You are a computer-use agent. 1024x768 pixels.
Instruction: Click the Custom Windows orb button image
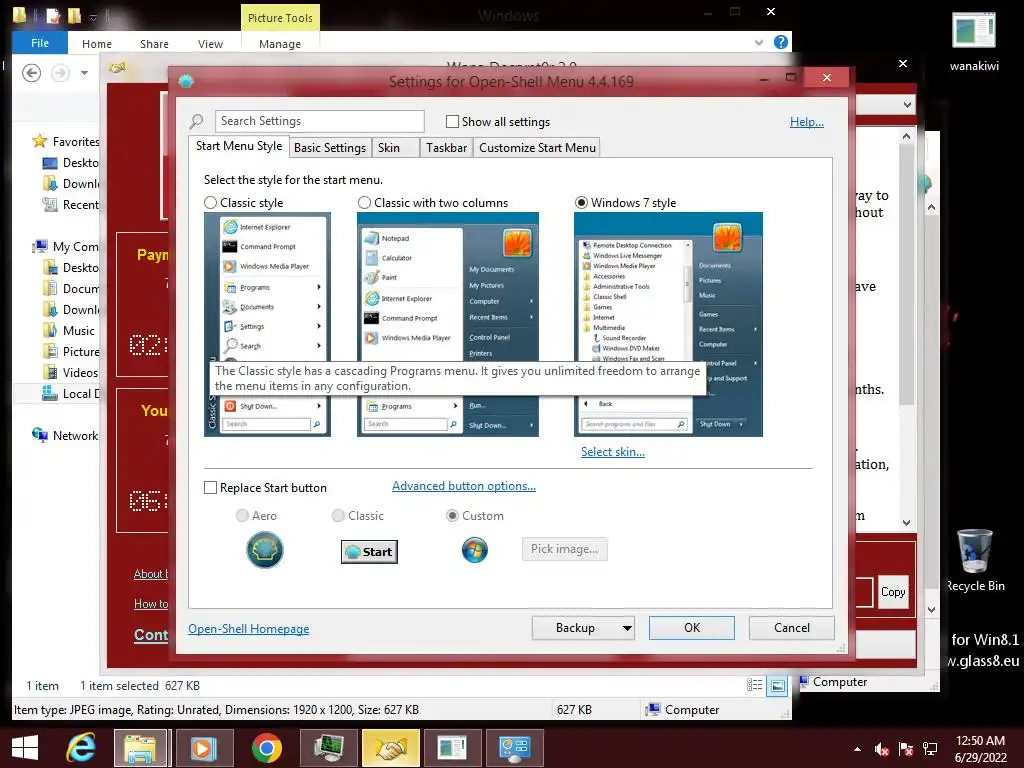click(x=475, y=551)
